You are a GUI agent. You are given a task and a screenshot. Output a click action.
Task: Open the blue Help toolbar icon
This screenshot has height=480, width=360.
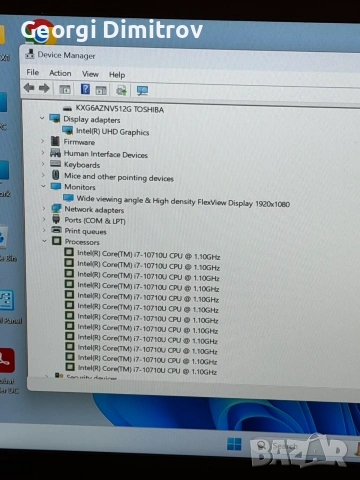click(85, 89)
